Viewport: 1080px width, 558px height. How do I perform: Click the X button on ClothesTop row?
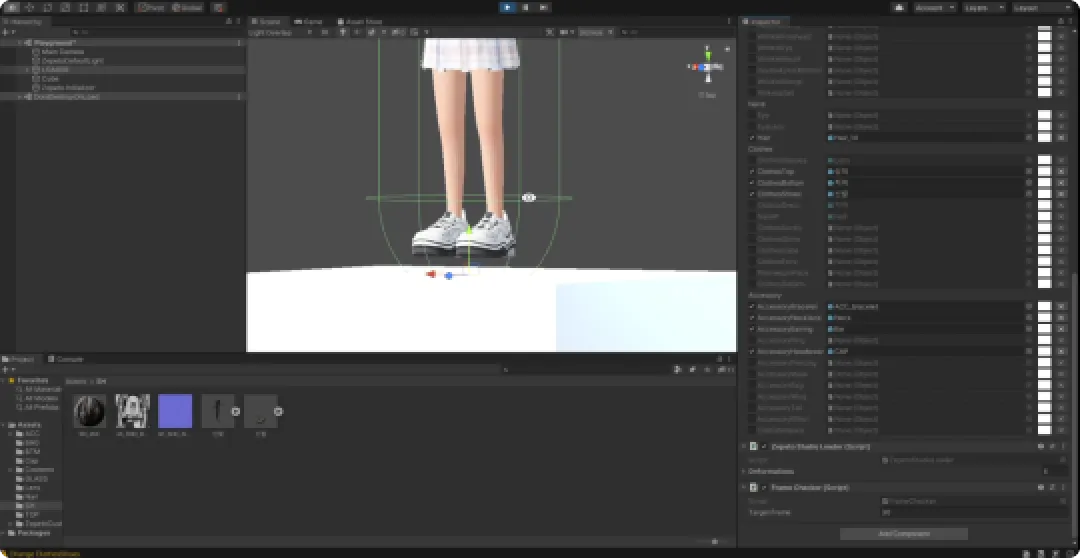pos(1061,171)
